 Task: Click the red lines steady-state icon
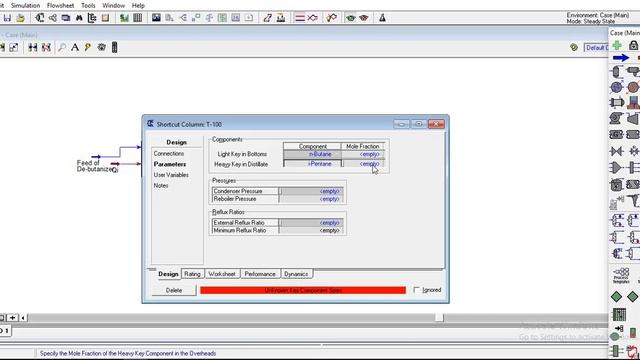[x=300, y=18]
